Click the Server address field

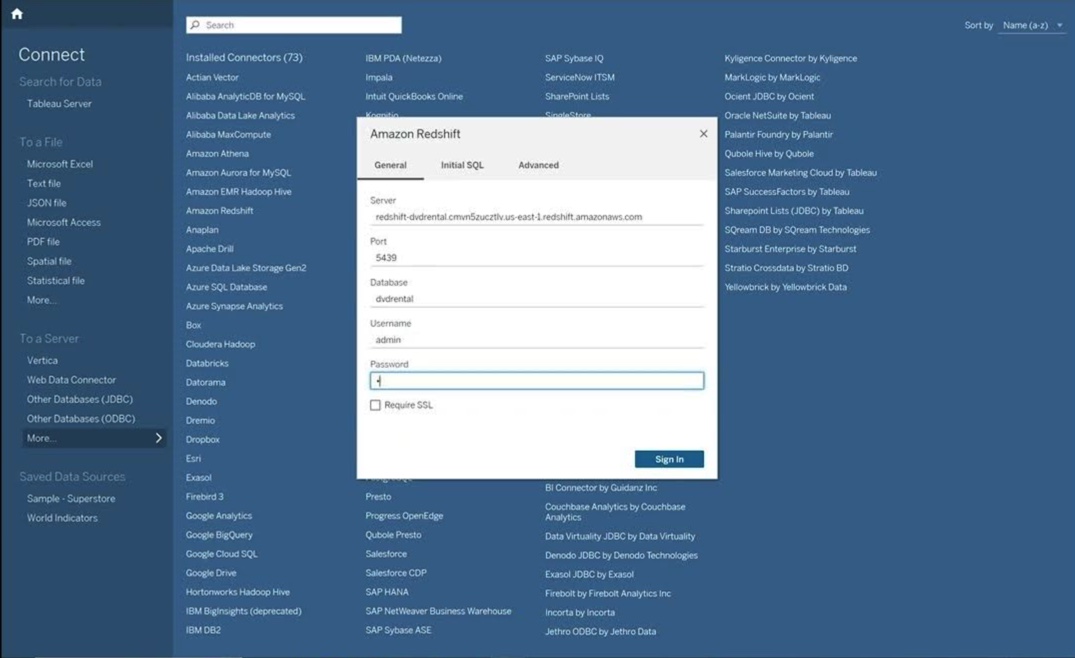[x=537, y=217]
